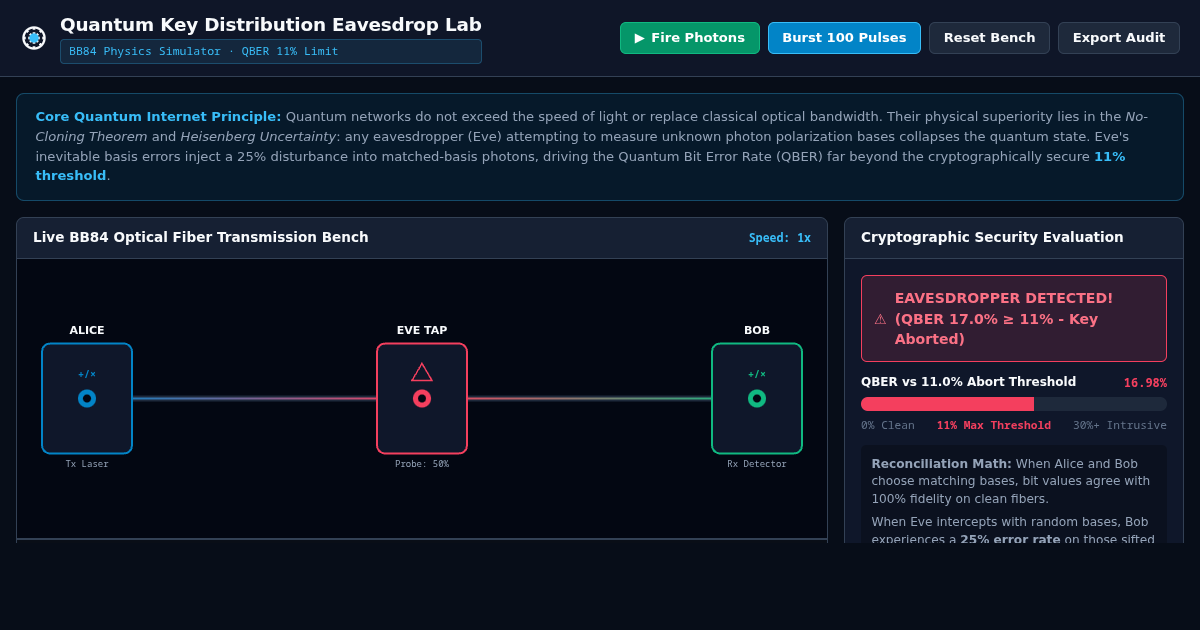This screenshot has width=1200, height=630.
Task: Click Bob's green detector circle
Action: (x=757, y=398)
